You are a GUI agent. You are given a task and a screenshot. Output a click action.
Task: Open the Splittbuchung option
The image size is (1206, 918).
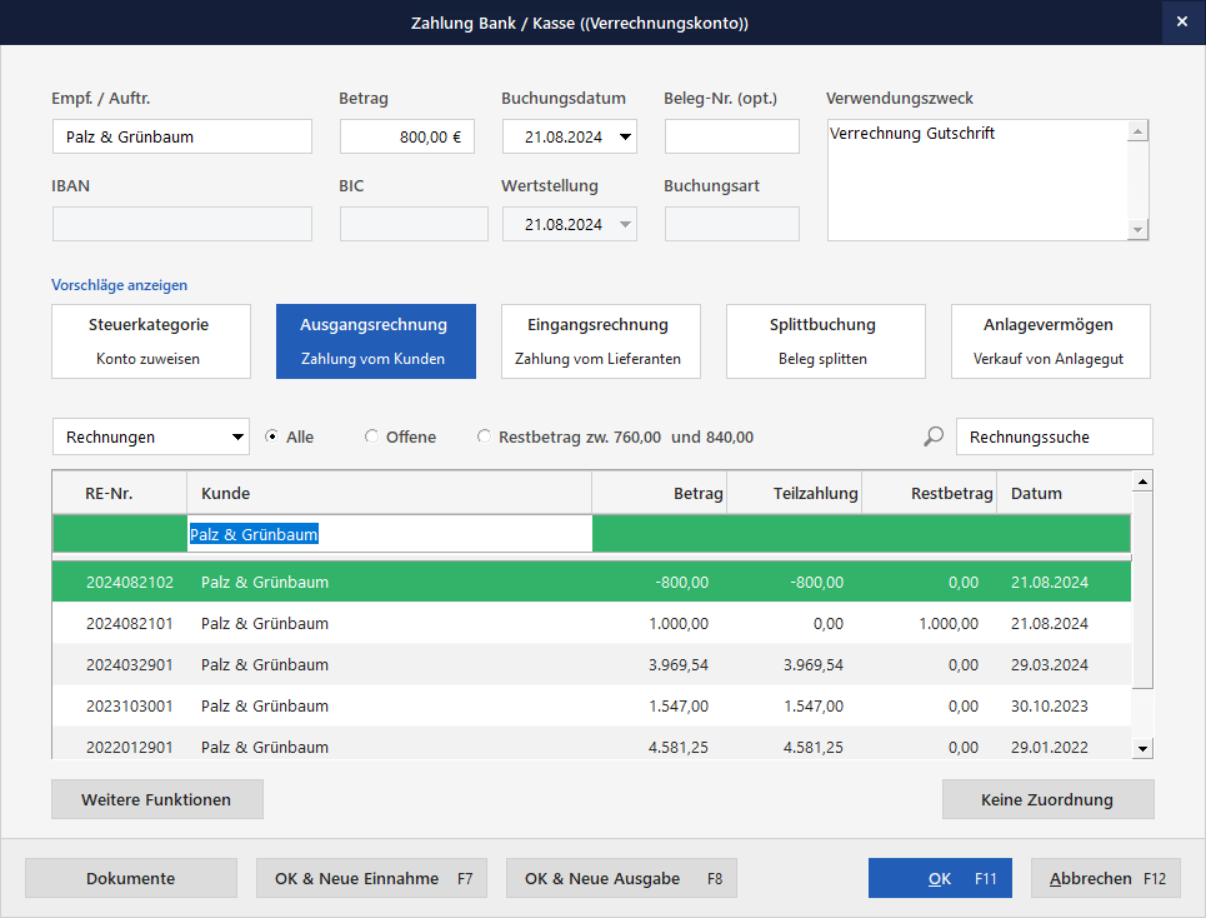tap(825, 341)
